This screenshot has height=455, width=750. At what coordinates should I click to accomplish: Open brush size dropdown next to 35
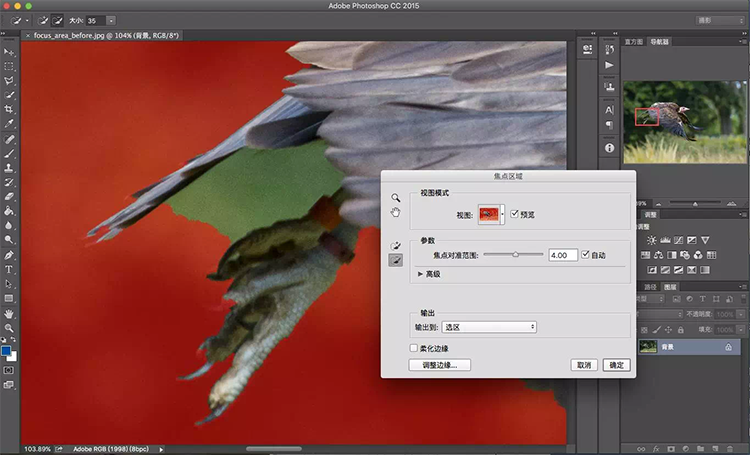click(111, 21)
